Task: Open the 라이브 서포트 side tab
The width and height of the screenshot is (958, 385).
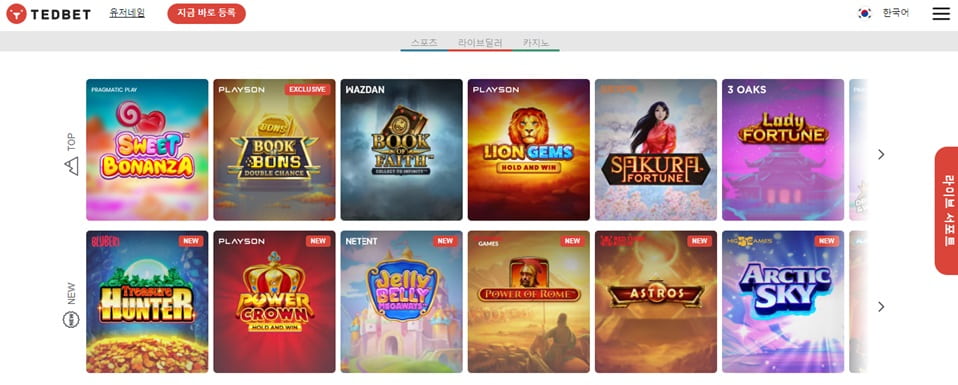Action: (x=946, y=211)
